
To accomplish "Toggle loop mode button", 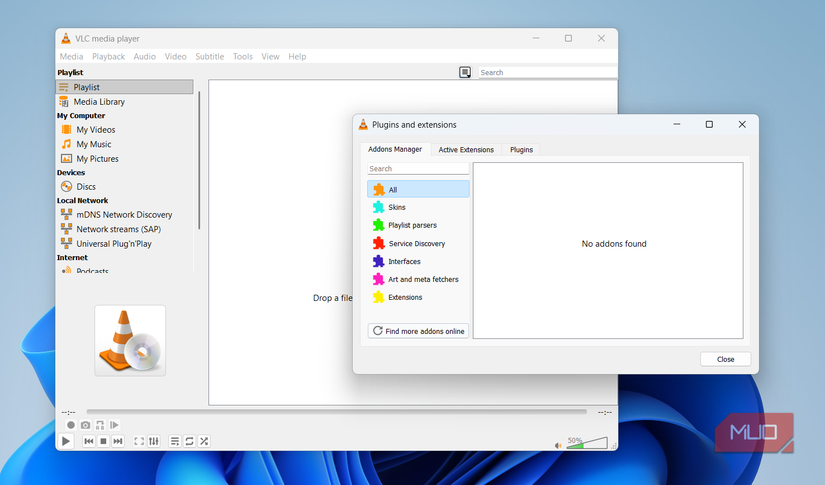I will [x=189, y=441].
